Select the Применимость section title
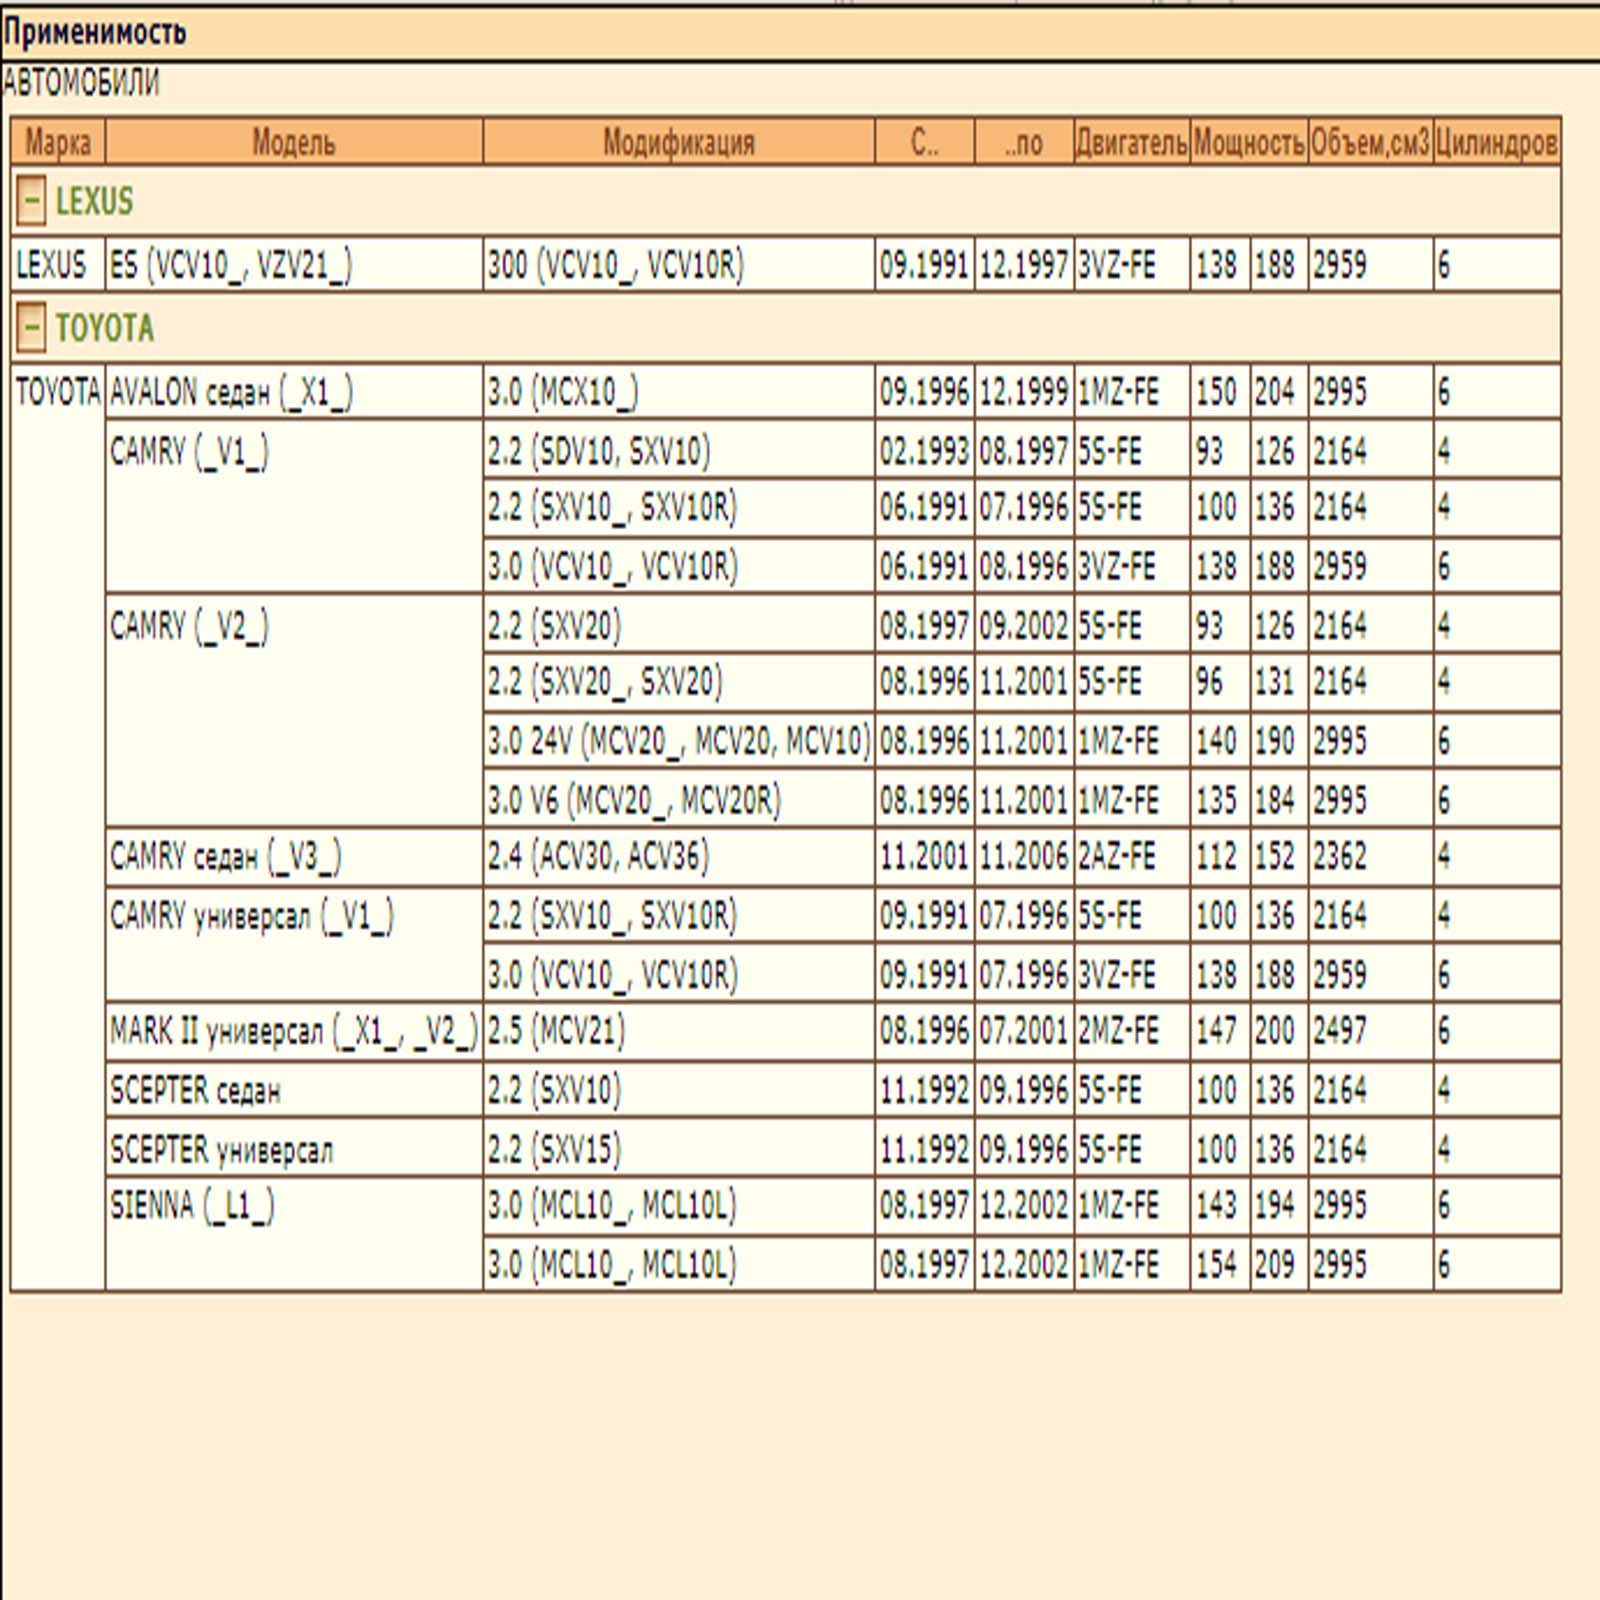Screen dimensions: 1600x1600 [x=95, y=33]
